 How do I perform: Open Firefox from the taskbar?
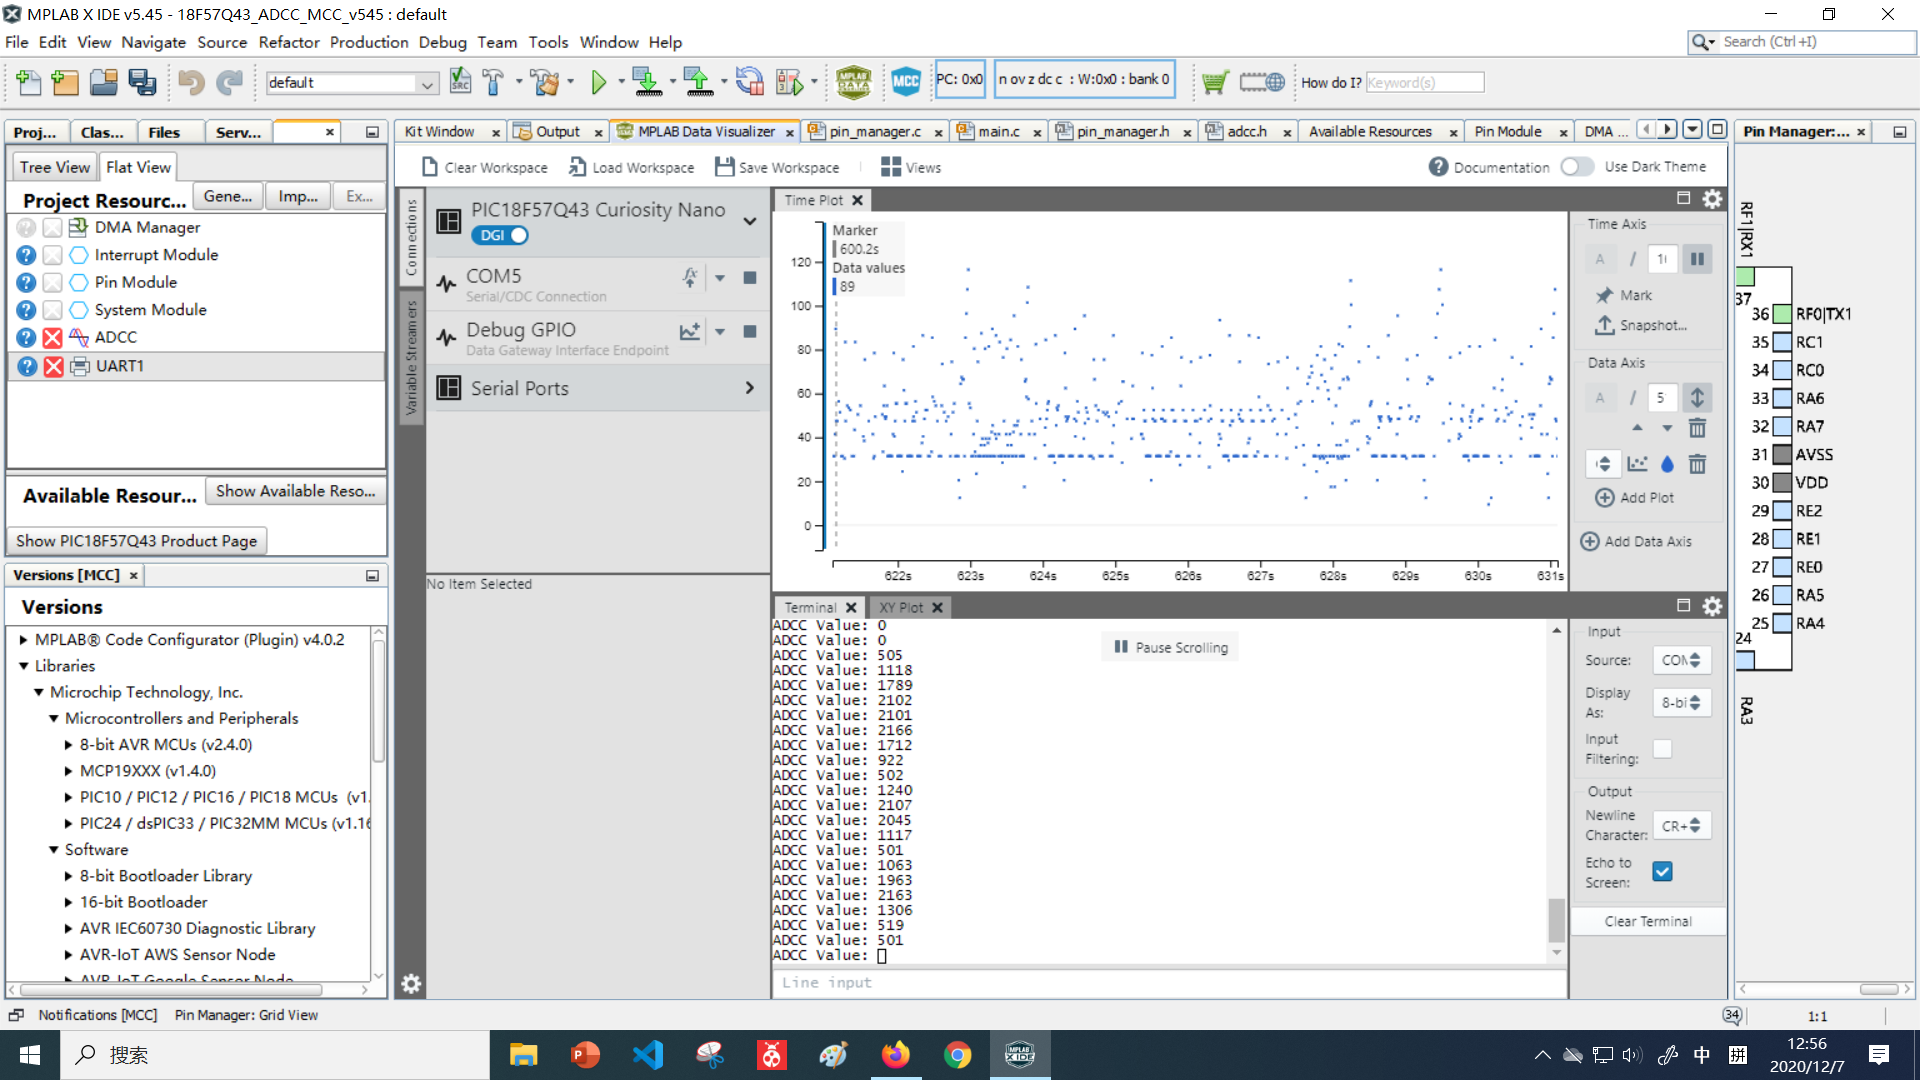(x=896, y=1055)
